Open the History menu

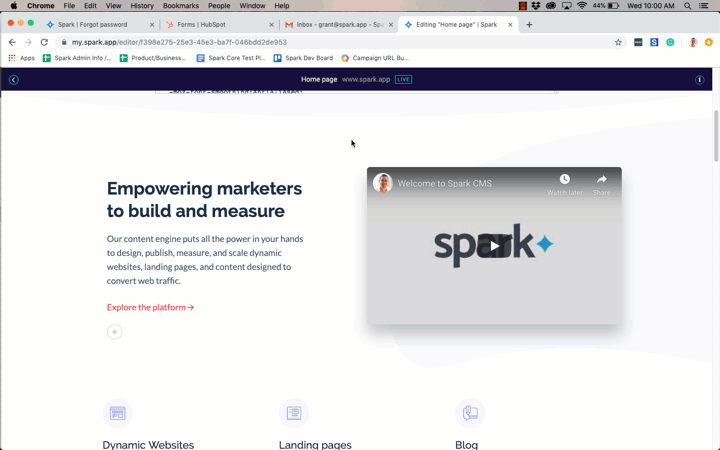coord(142,6)
